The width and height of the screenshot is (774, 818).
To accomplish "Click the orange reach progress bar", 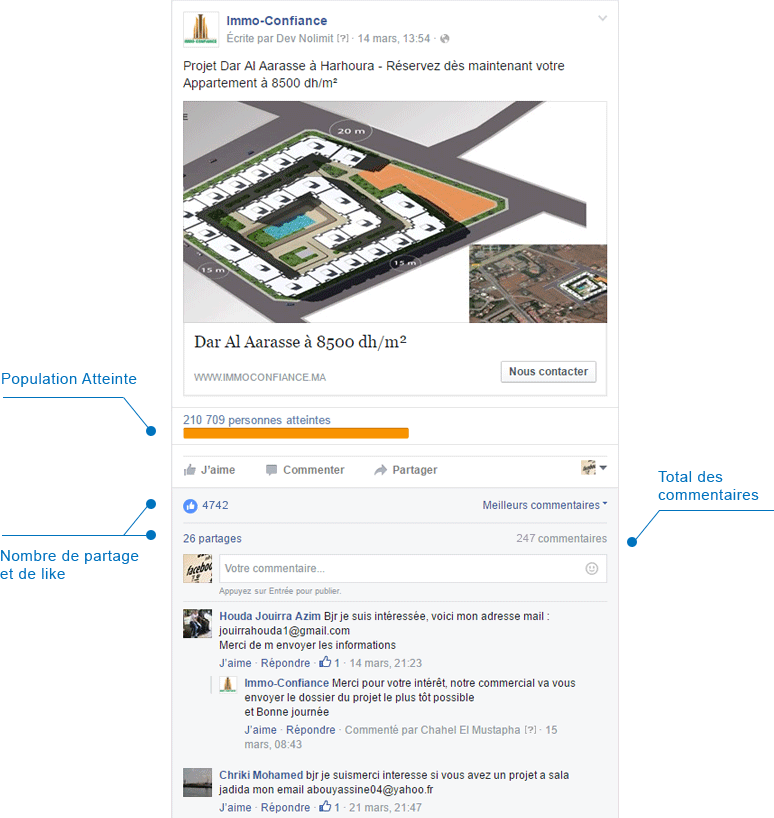I will point(296,433).
